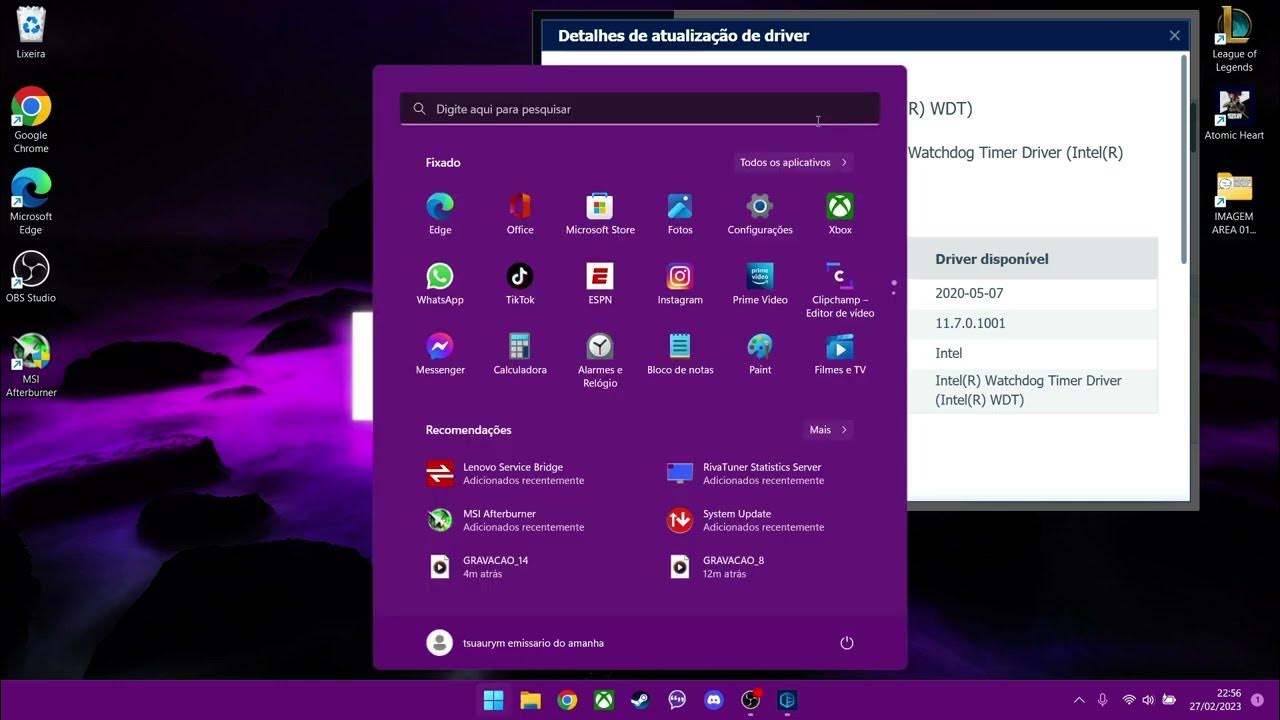Click Todos os aplicativos button
This screenshot has height=720, width=1280.
tap(793, 162)
